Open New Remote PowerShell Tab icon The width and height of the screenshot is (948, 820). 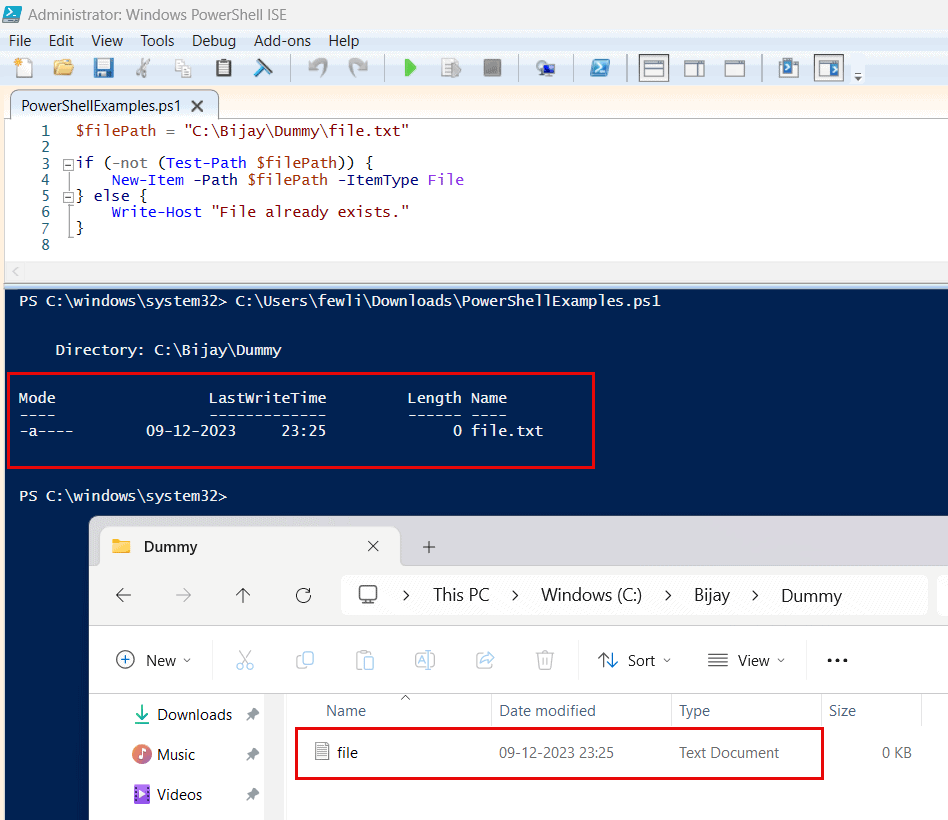click(546, 67)
